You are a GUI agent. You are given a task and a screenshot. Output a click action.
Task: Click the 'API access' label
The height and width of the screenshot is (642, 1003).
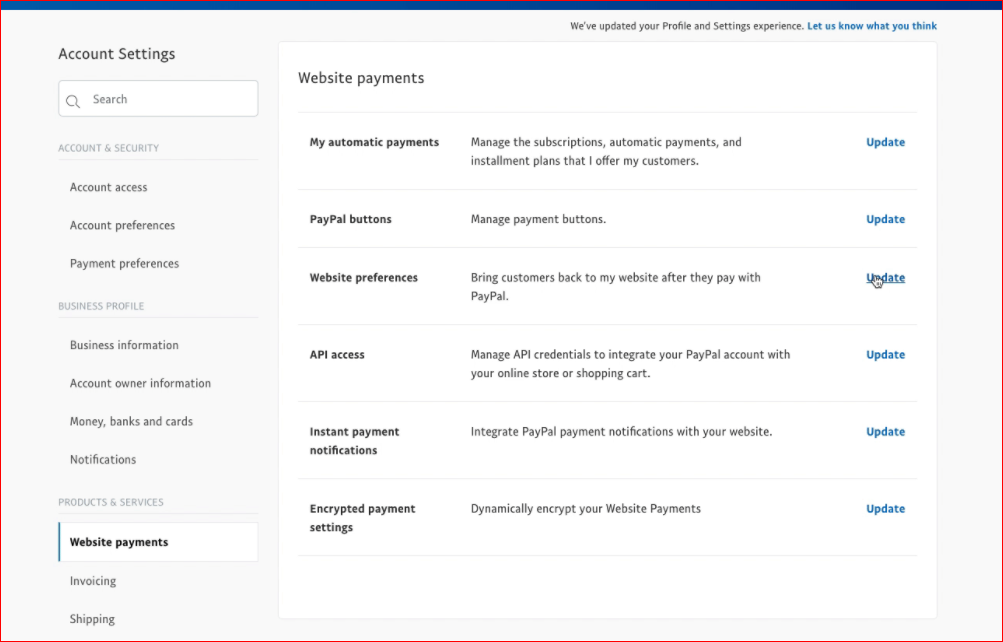(x=337, y=355)
